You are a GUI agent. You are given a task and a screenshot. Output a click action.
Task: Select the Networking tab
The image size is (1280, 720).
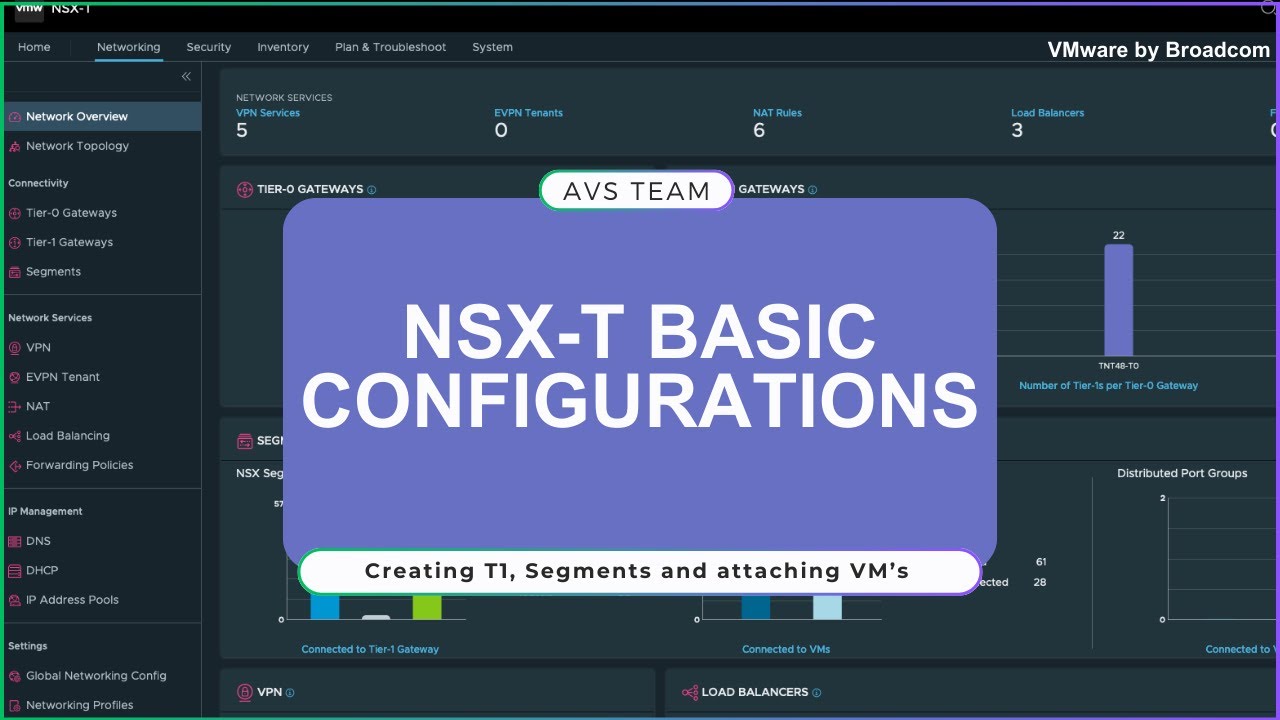click(x=128, y=47)
